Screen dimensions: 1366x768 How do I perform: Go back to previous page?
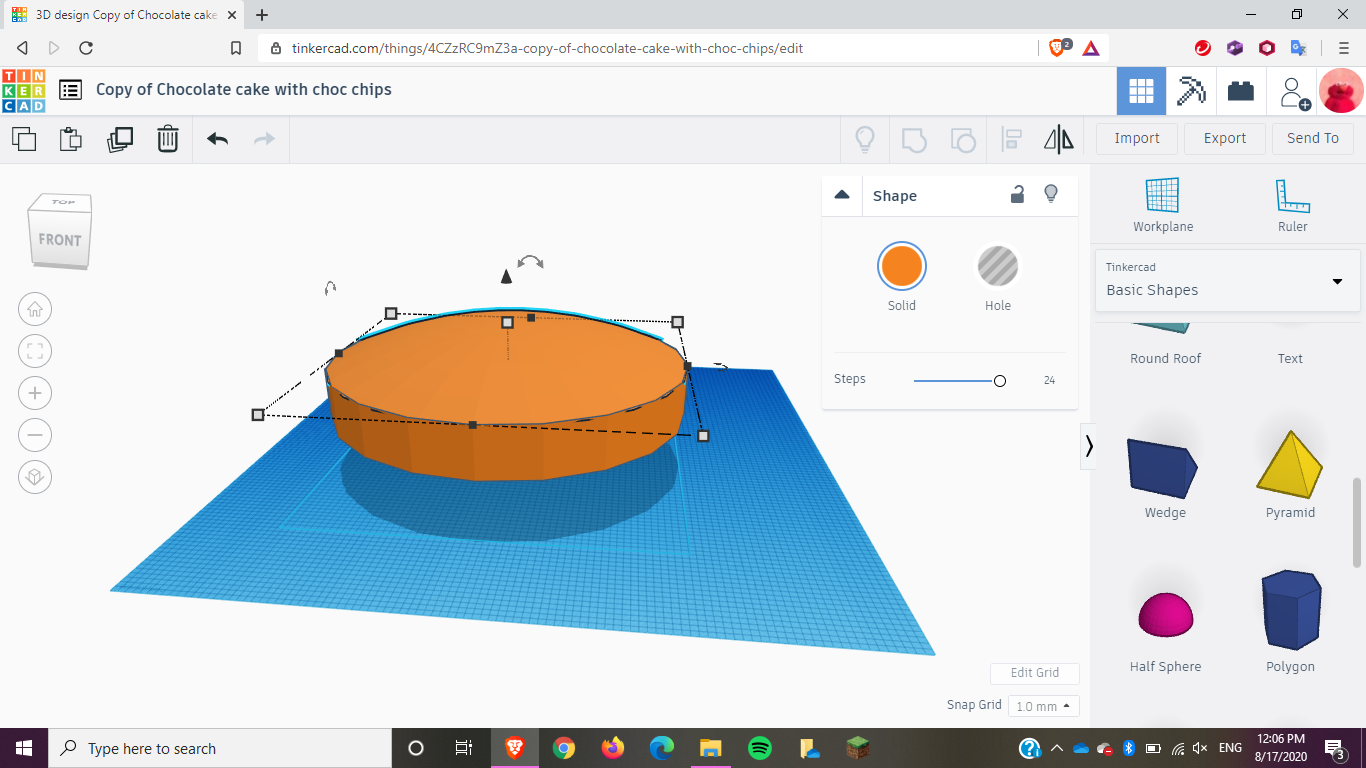click(22, 48)
